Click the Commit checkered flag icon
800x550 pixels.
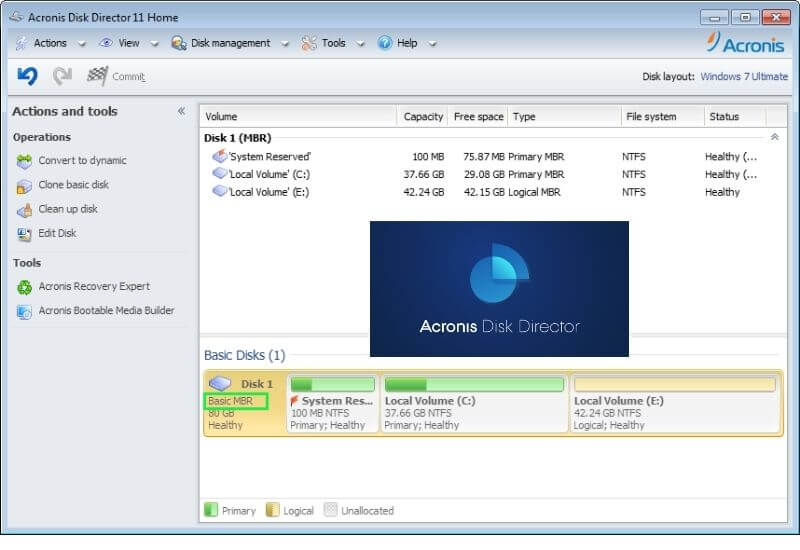point(97,76)
